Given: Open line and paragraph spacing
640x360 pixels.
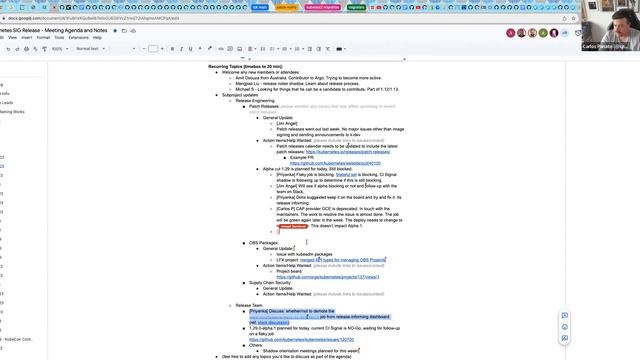Looking at the screenshot, I should [263, 49].
